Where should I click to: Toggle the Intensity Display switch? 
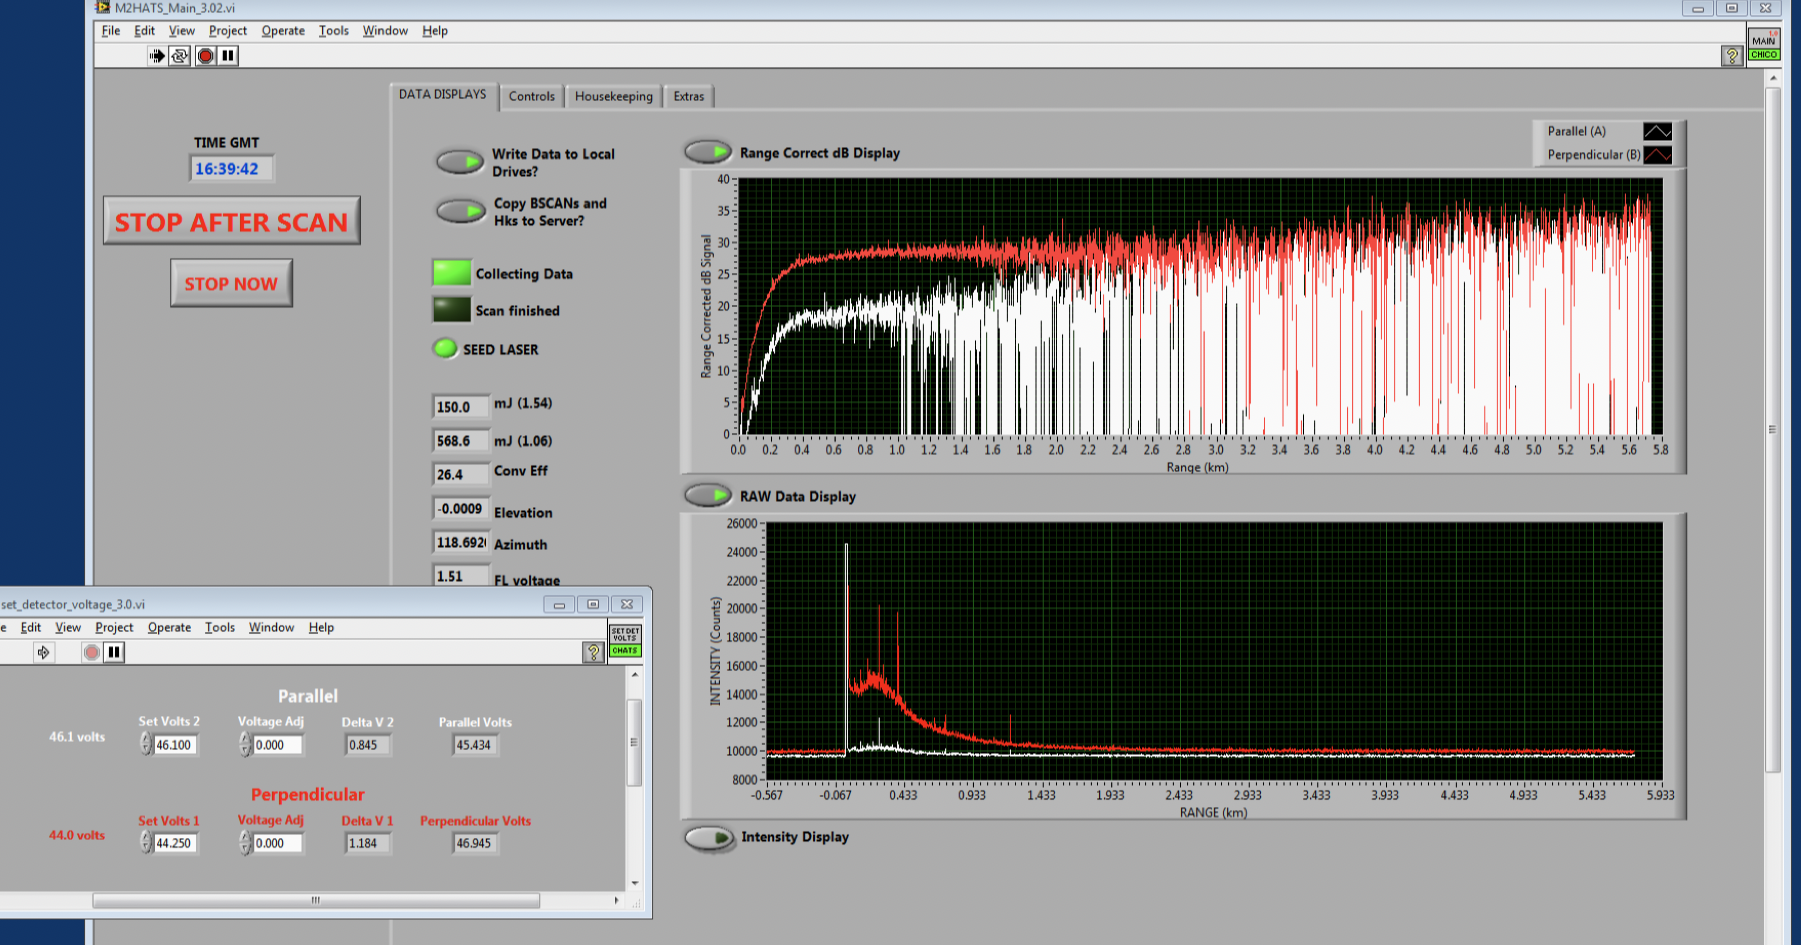pos(709,838)
